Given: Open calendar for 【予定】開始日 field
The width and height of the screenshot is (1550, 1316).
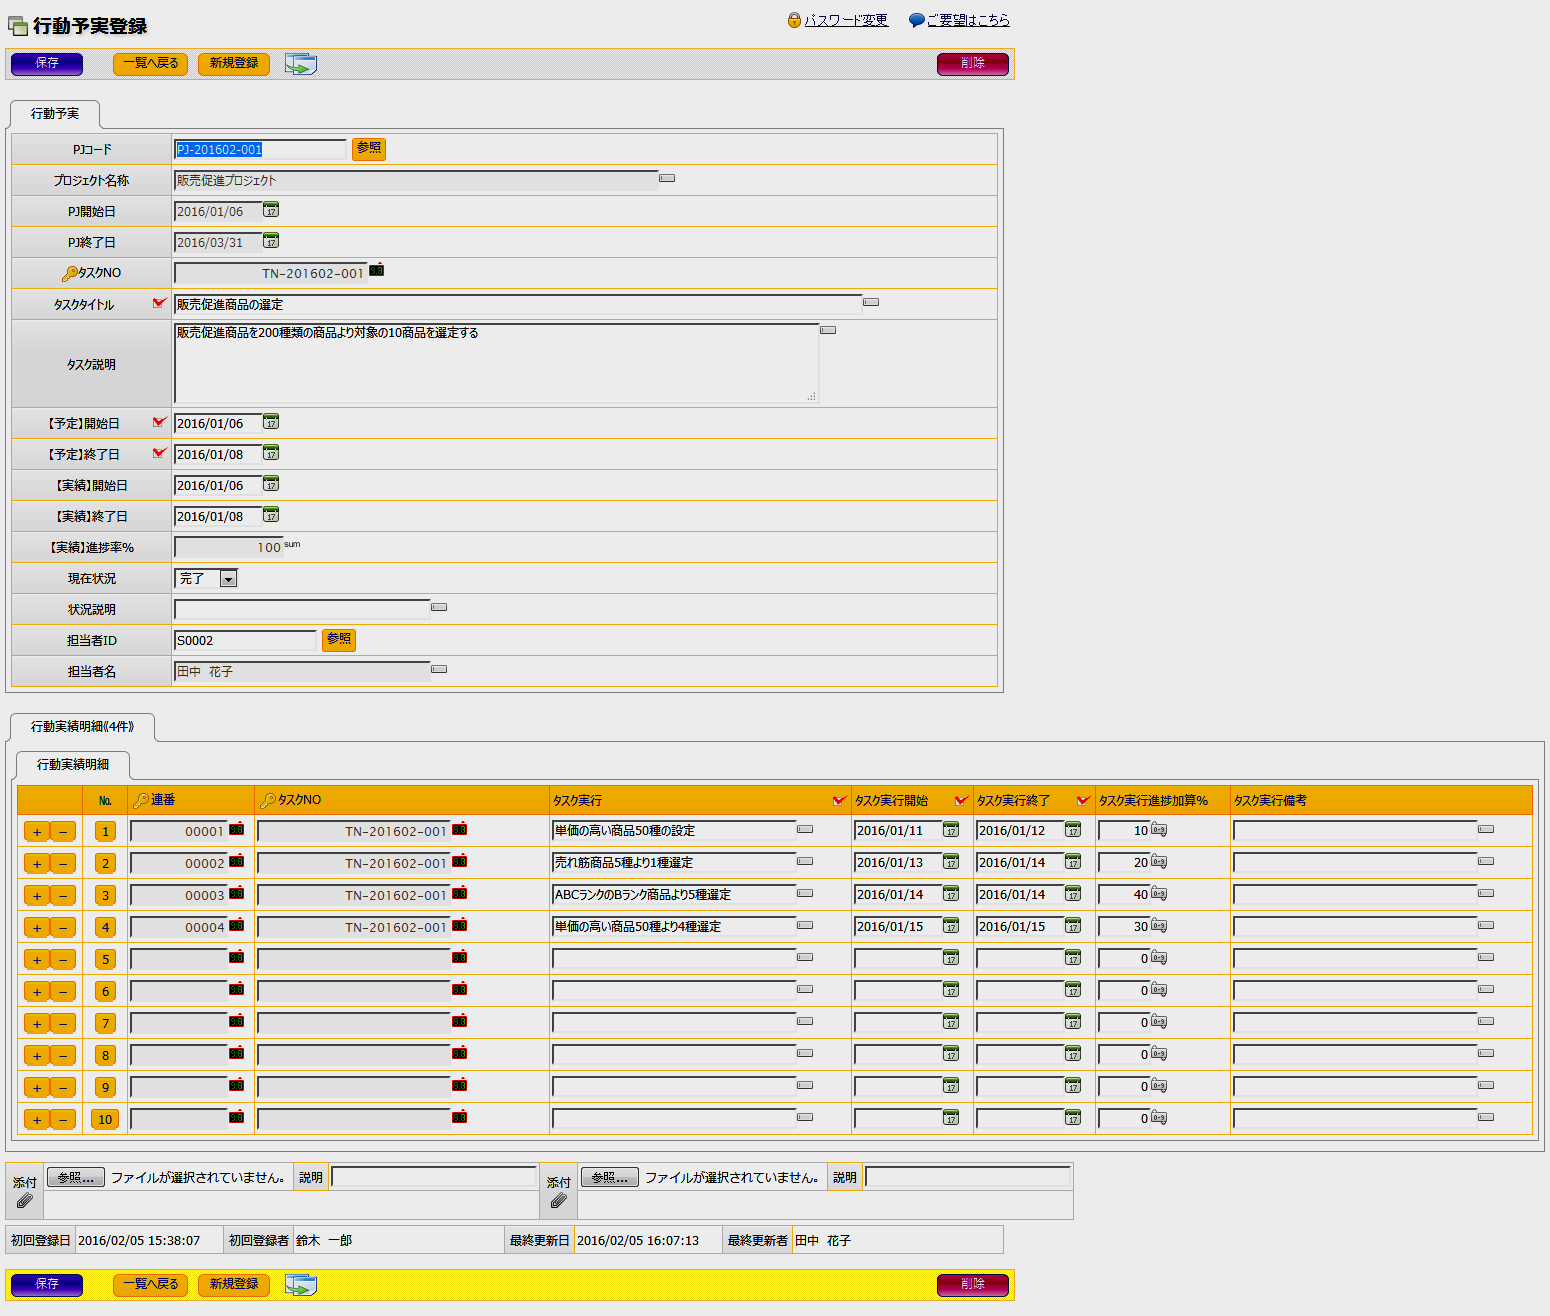Looking at the screenshot, I should 271,423.
